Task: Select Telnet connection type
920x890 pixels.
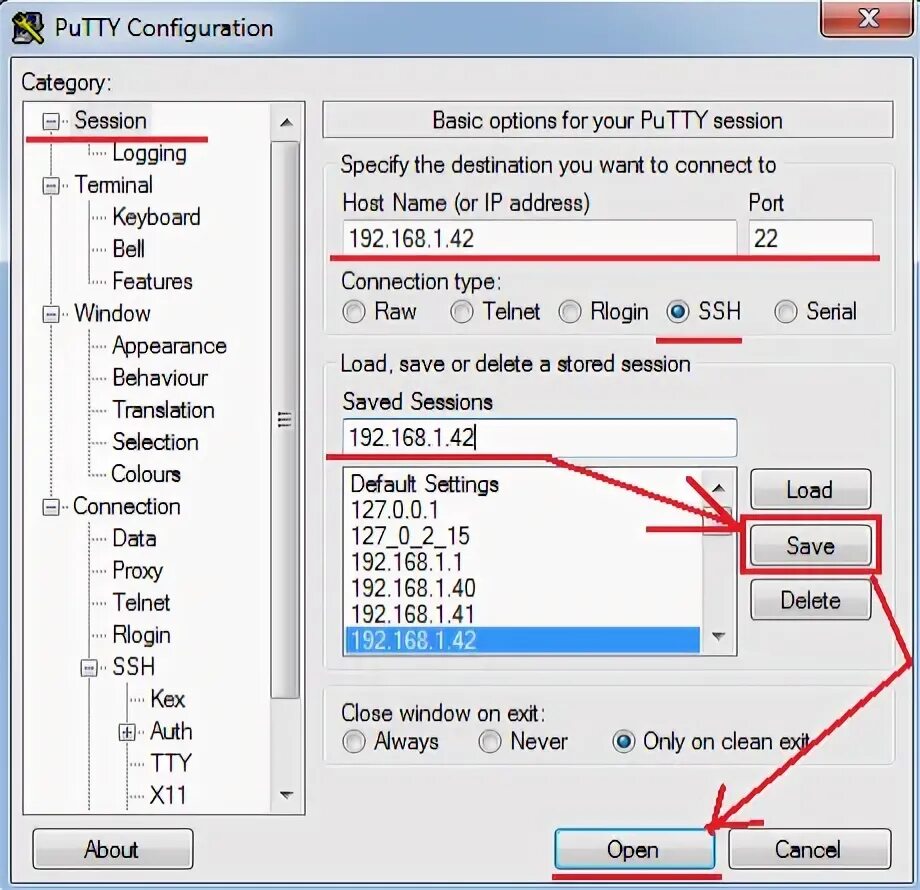Action: pos(495,312)
